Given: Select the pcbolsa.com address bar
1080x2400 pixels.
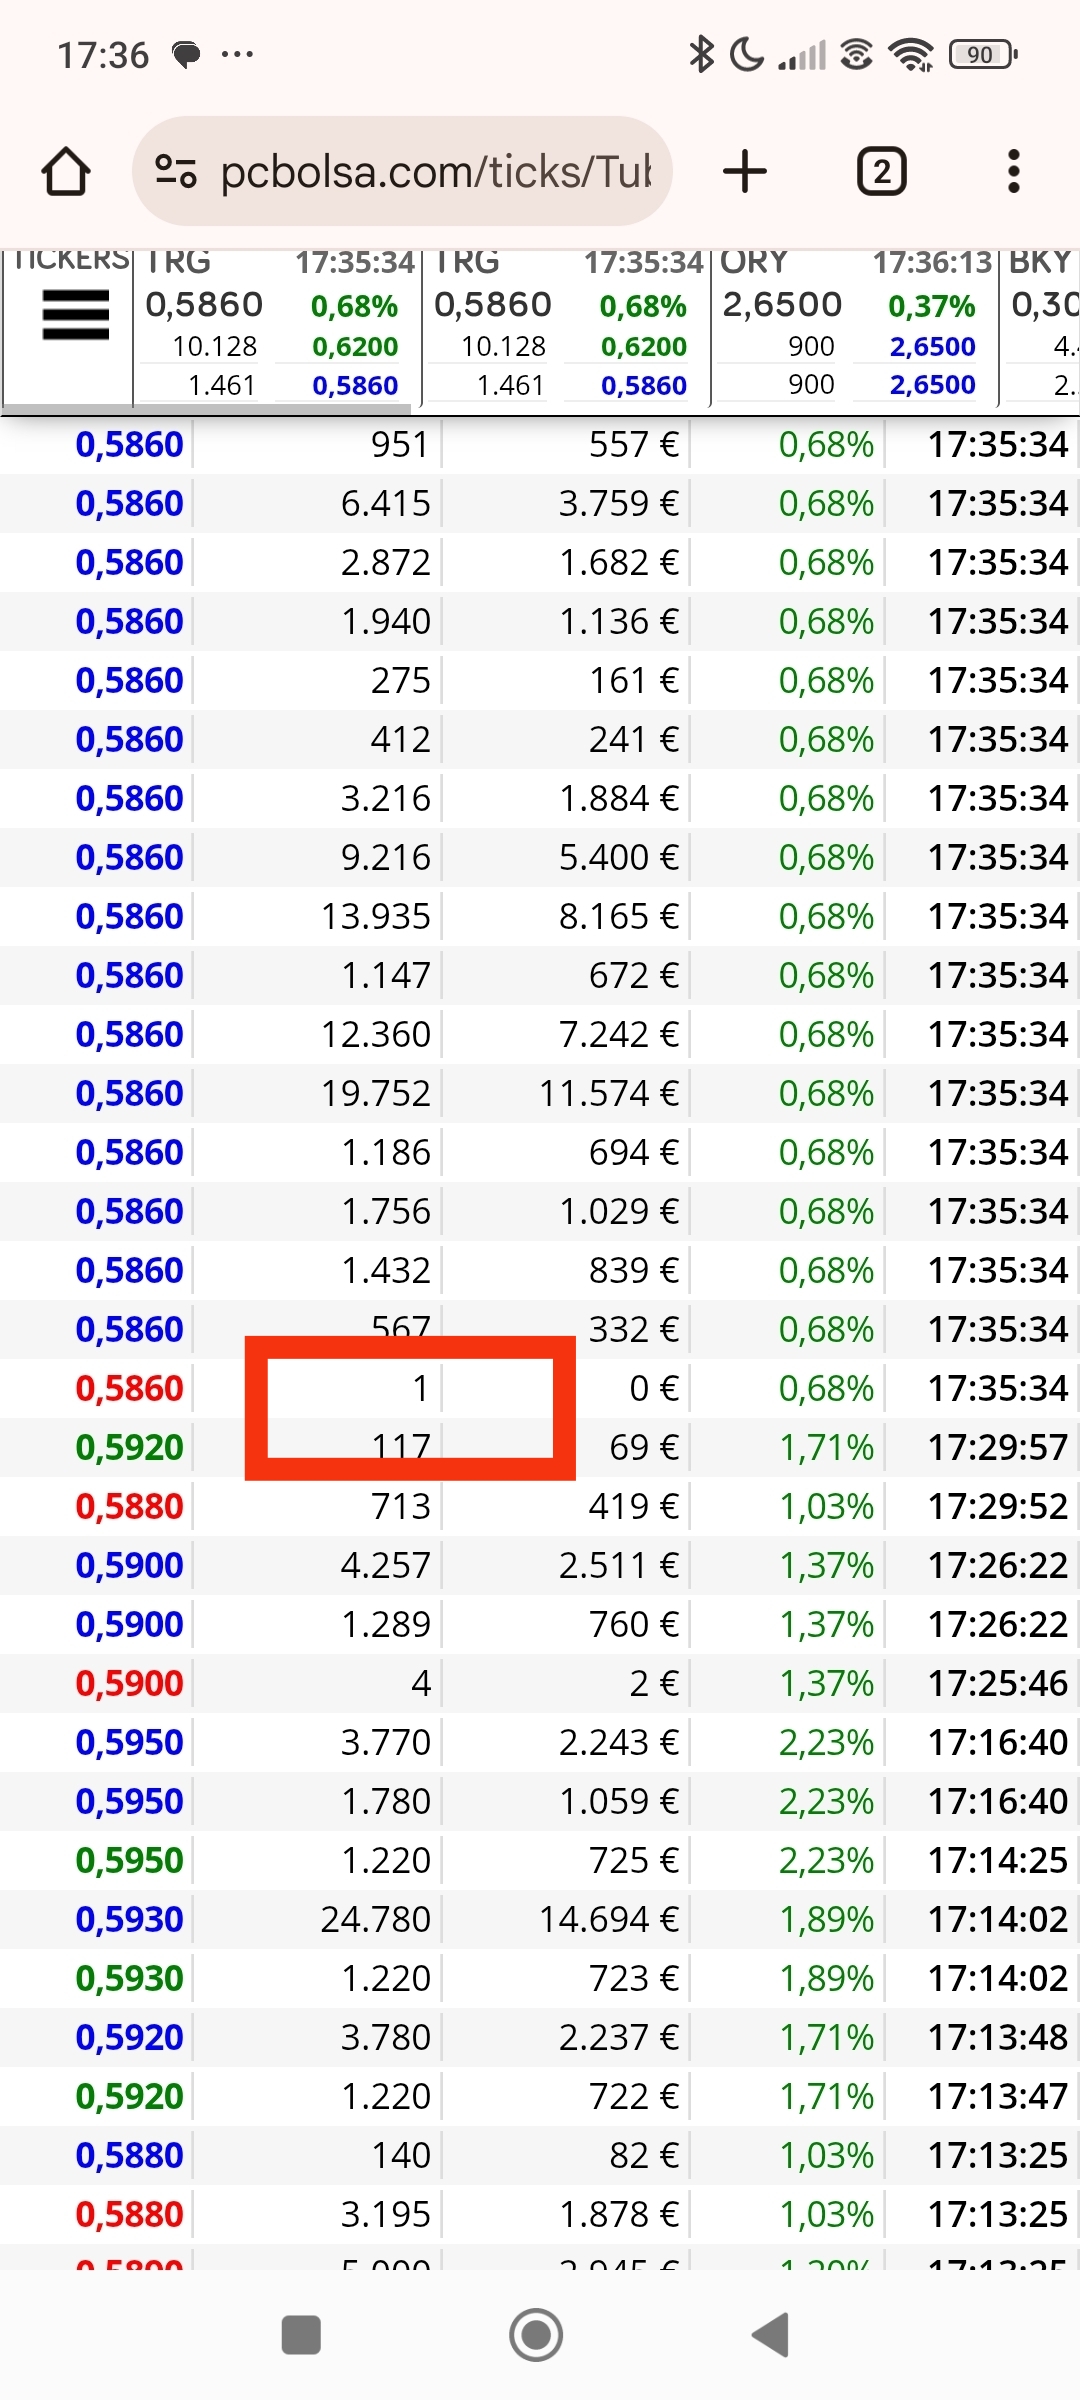Looking at the screenshot, I should click(402, 172).
